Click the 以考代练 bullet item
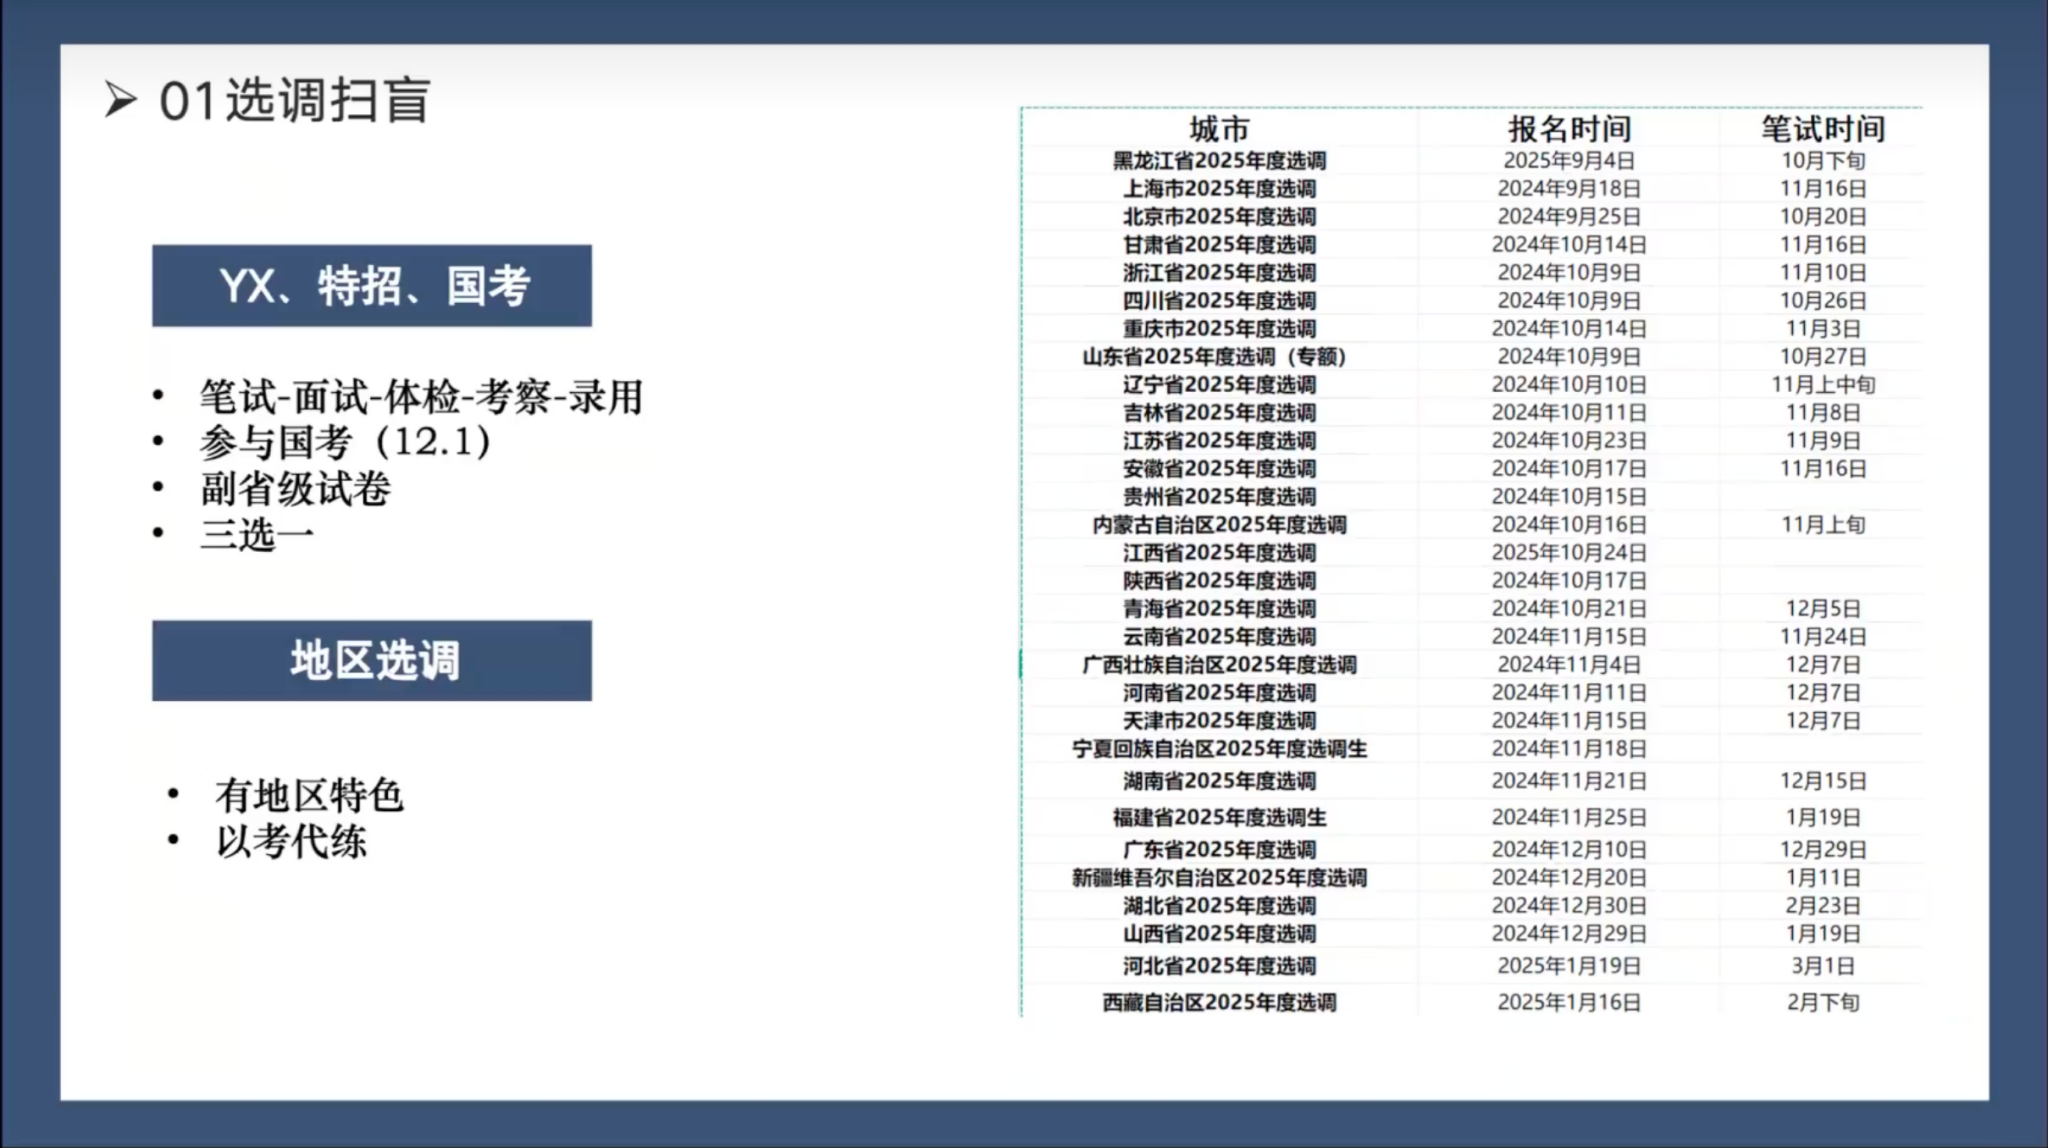 (x=291, y=842)
